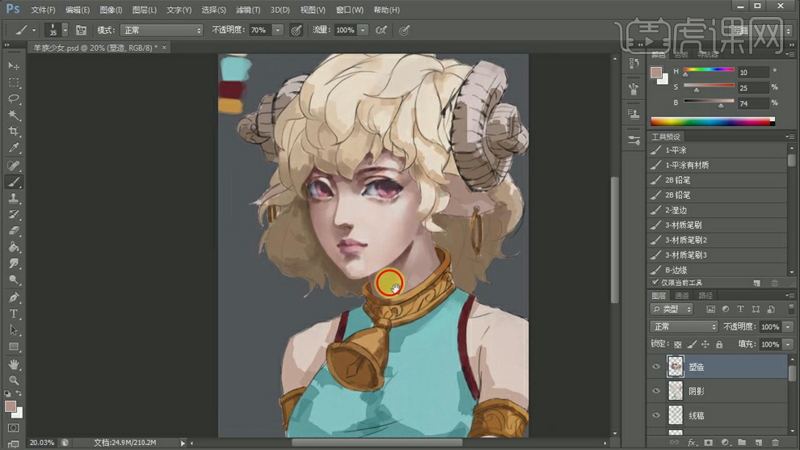Select the History Brush tool
800x450 pixels.
tap(14, 214)
